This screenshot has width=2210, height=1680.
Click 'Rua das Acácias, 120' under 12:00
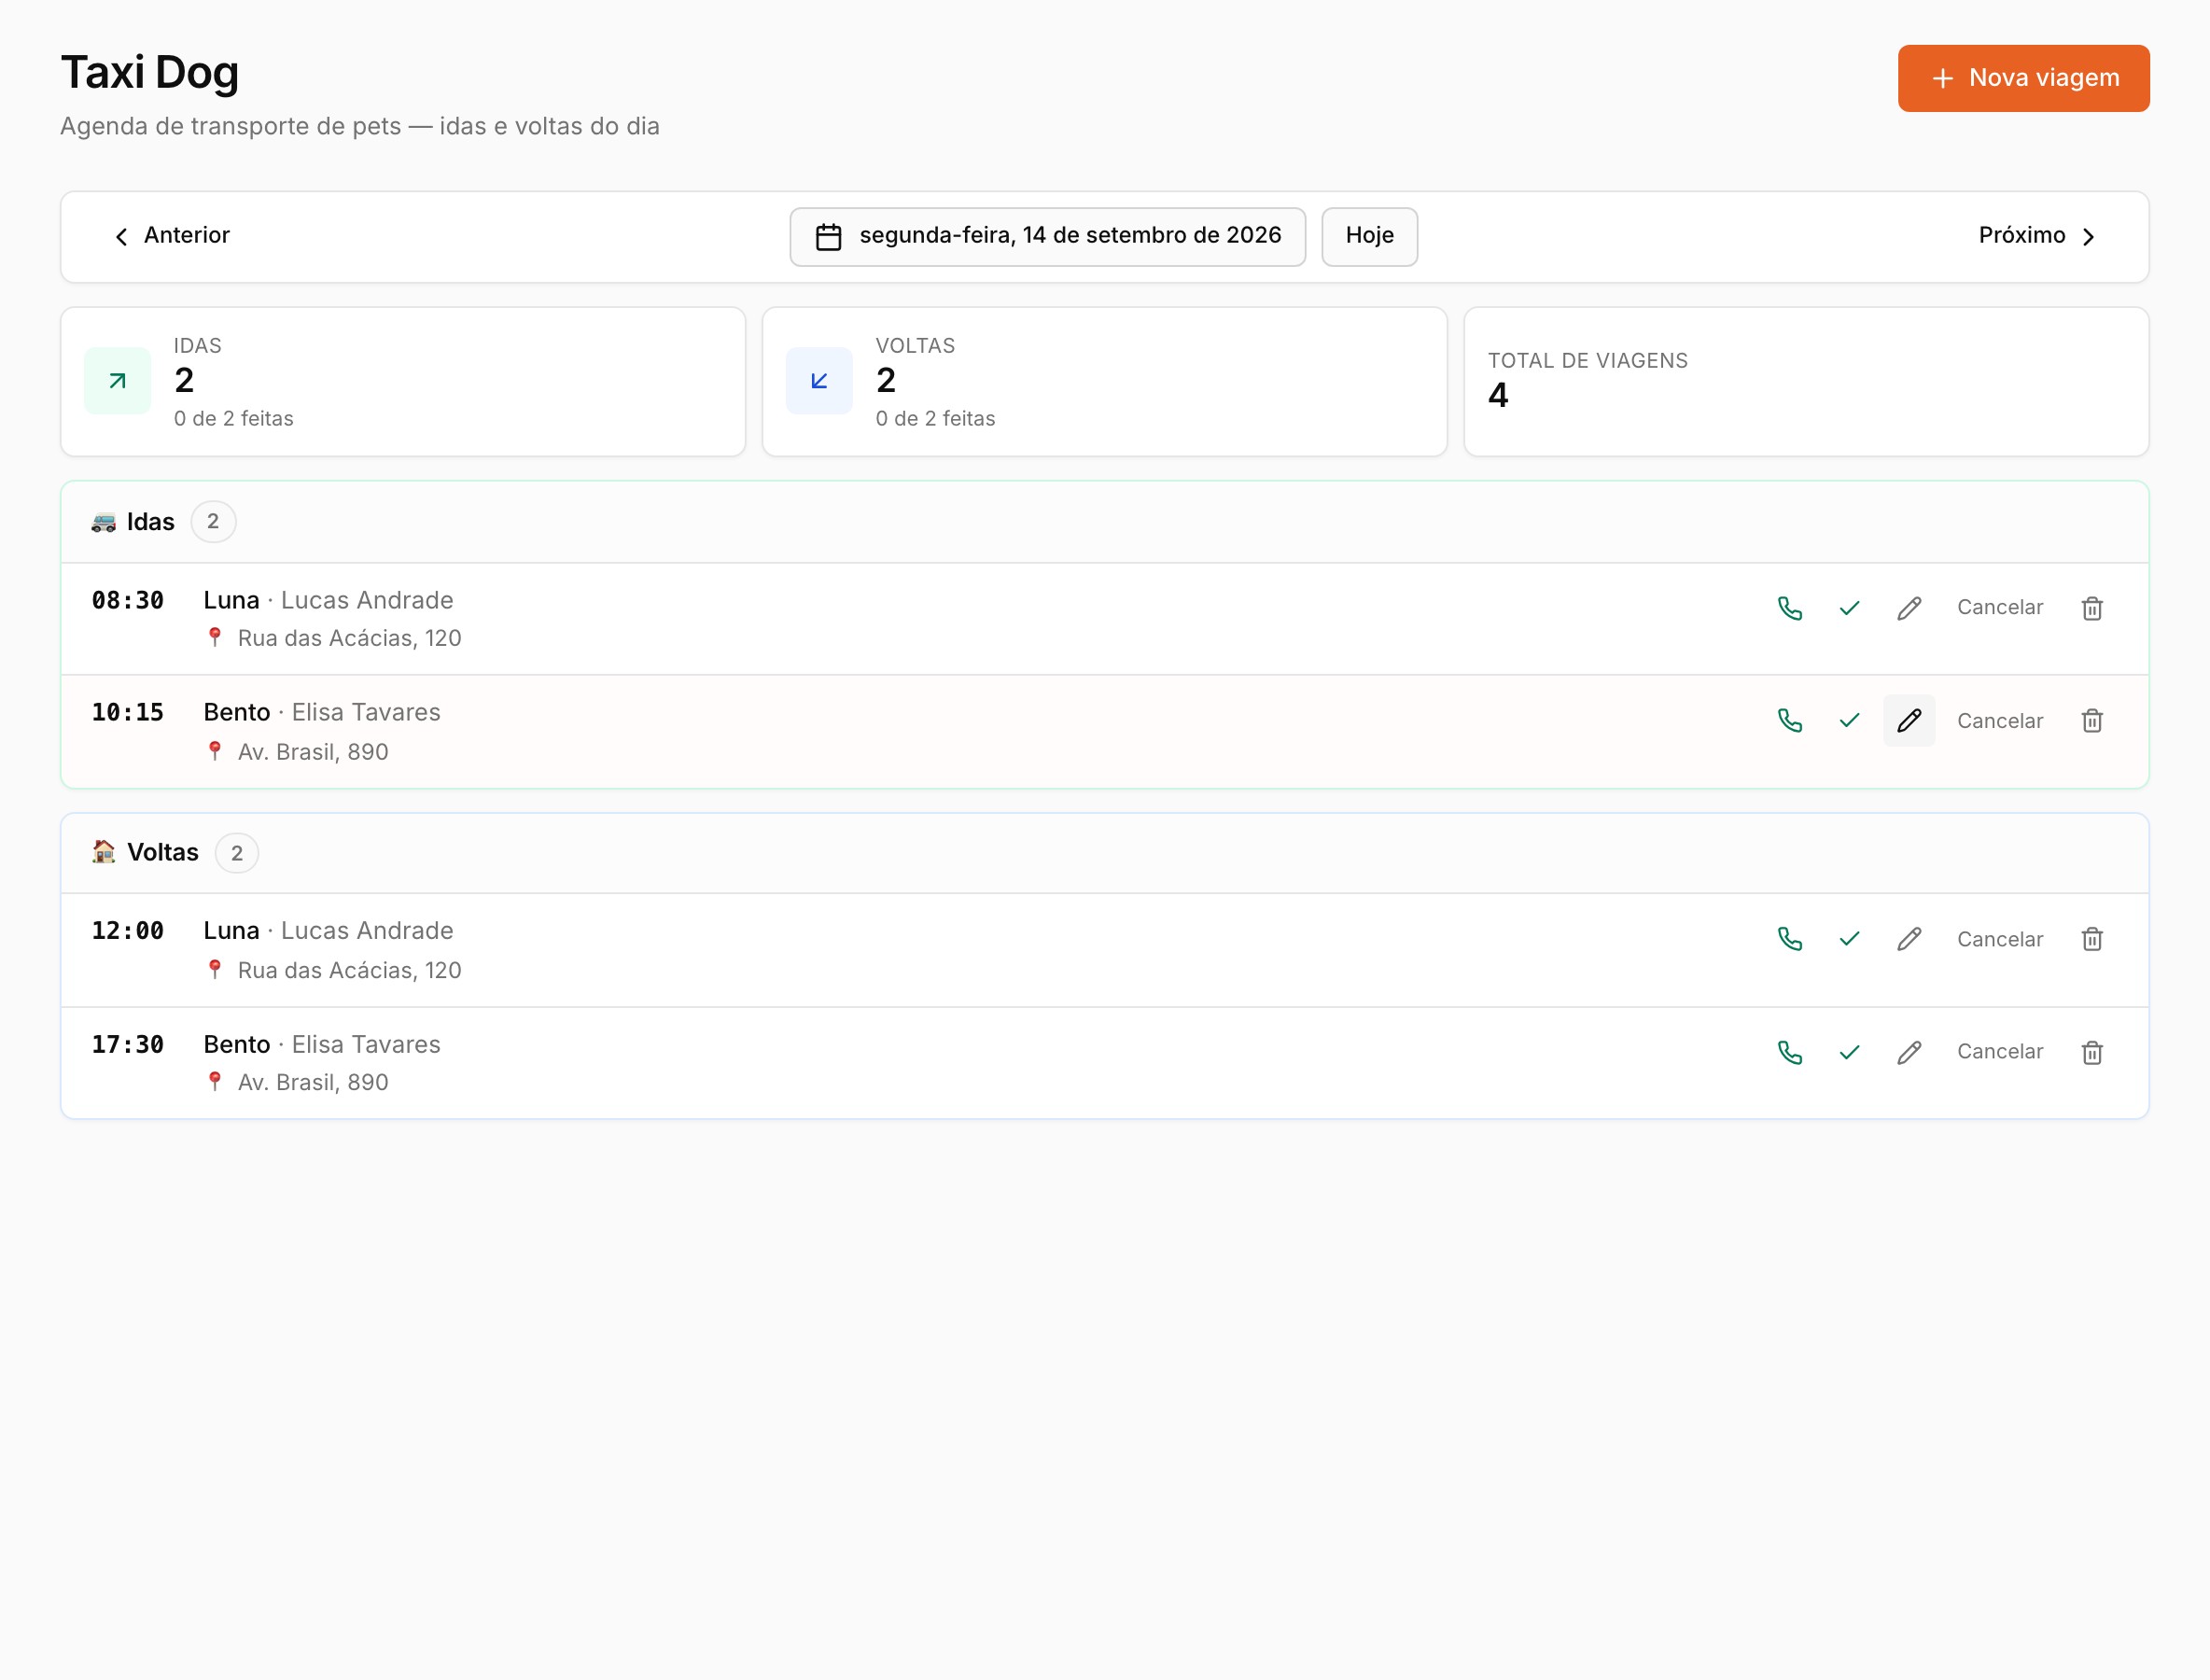pyautogui.click(x=349, y=970)
